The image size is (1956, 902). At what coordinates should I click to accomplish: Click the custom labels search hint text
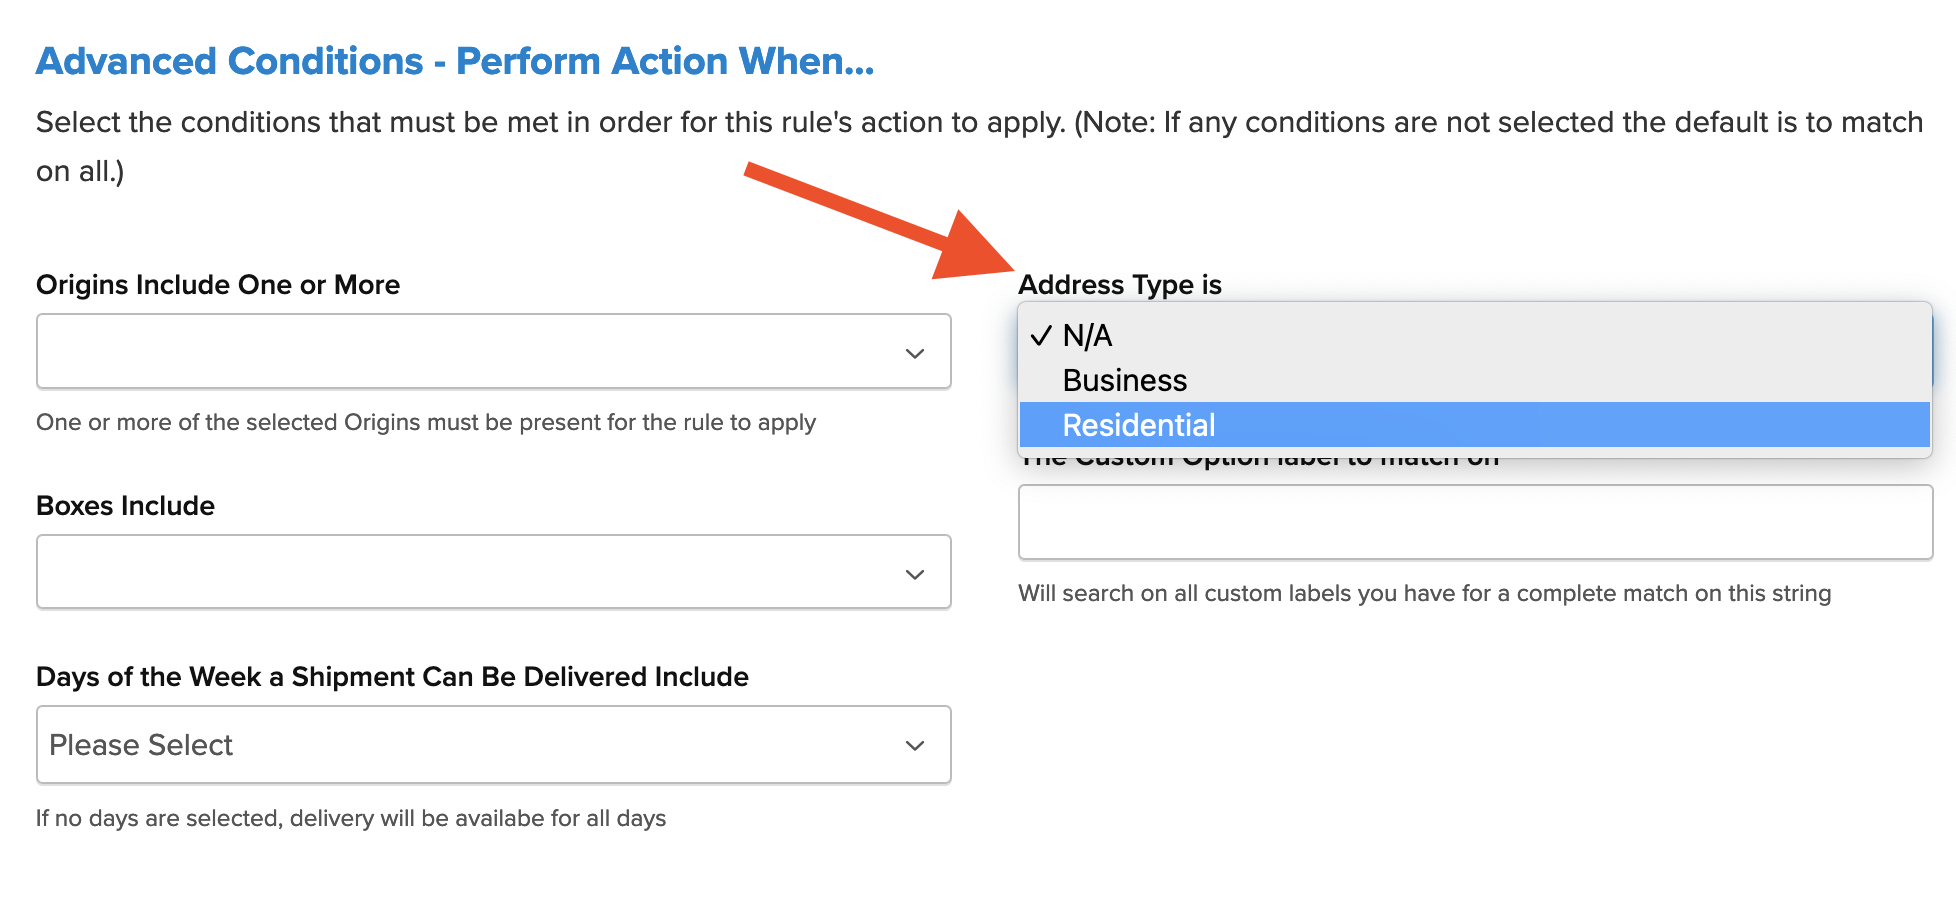(1424, 593)
